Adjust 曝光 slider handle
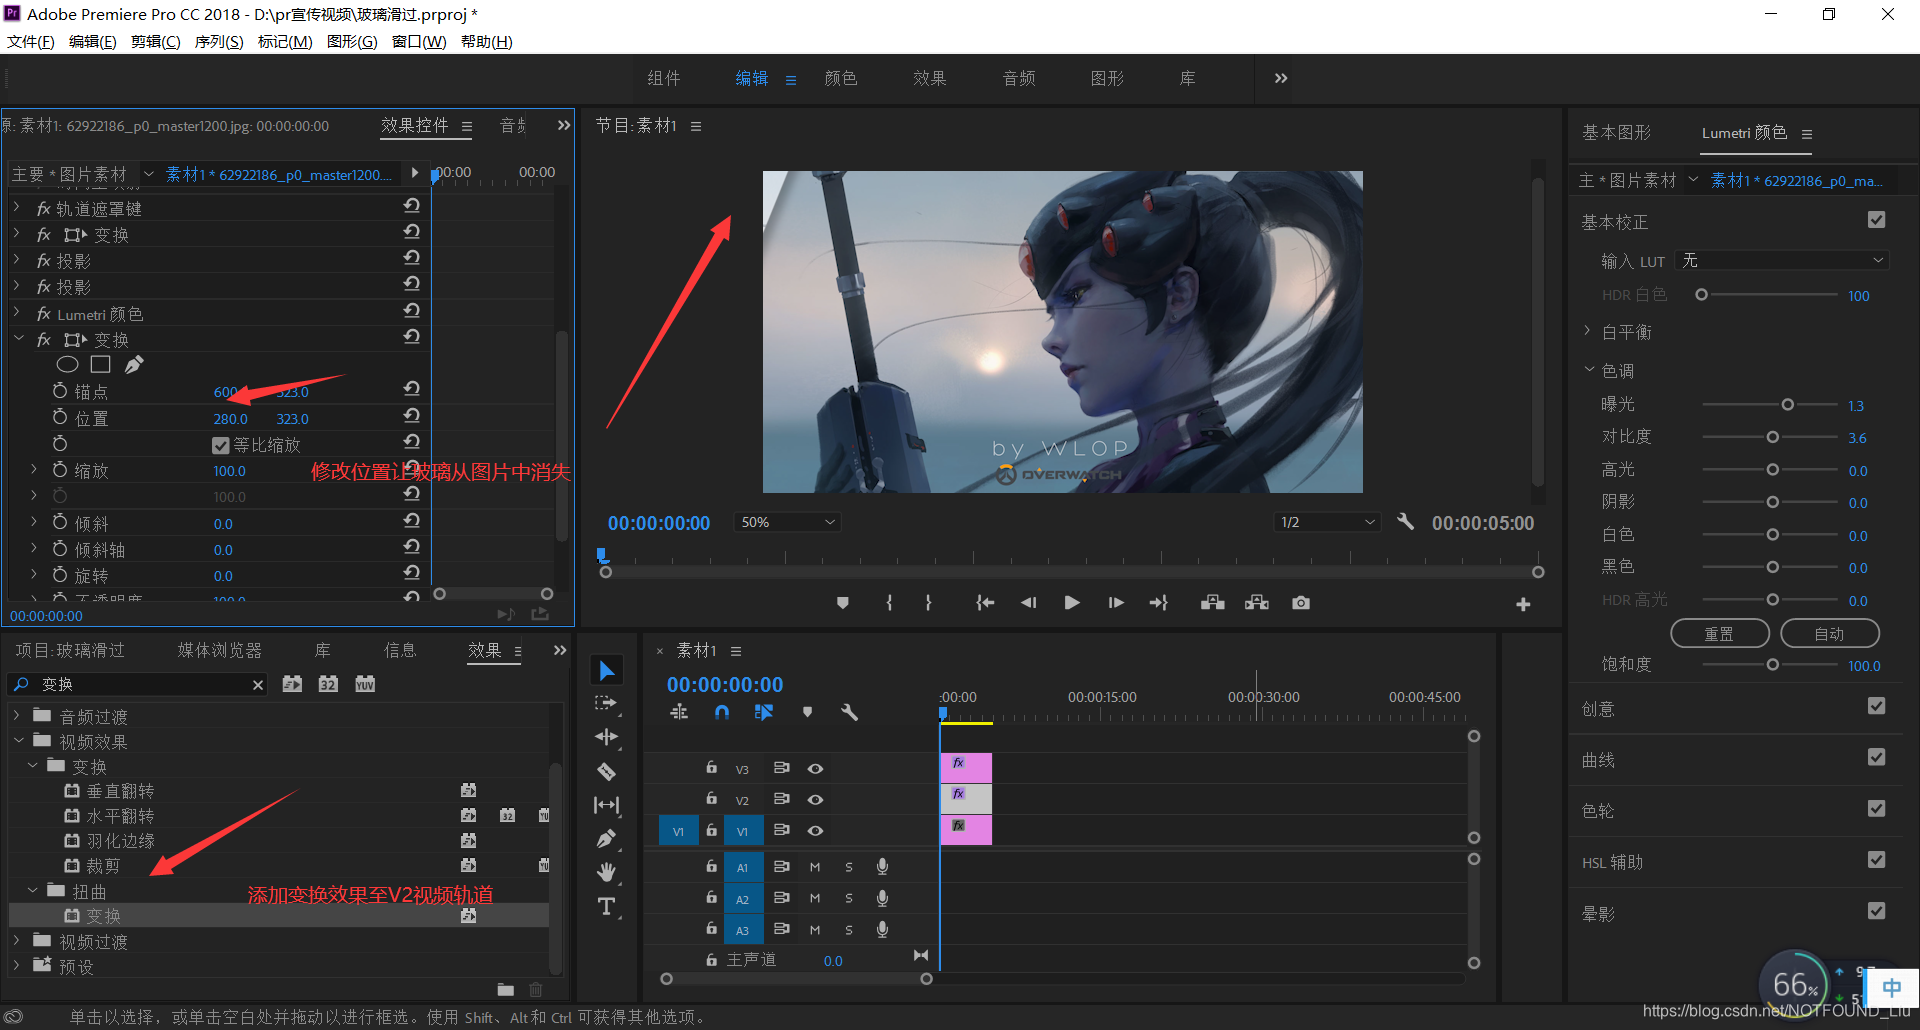1920x1030 pixels. pos(1787,405)
